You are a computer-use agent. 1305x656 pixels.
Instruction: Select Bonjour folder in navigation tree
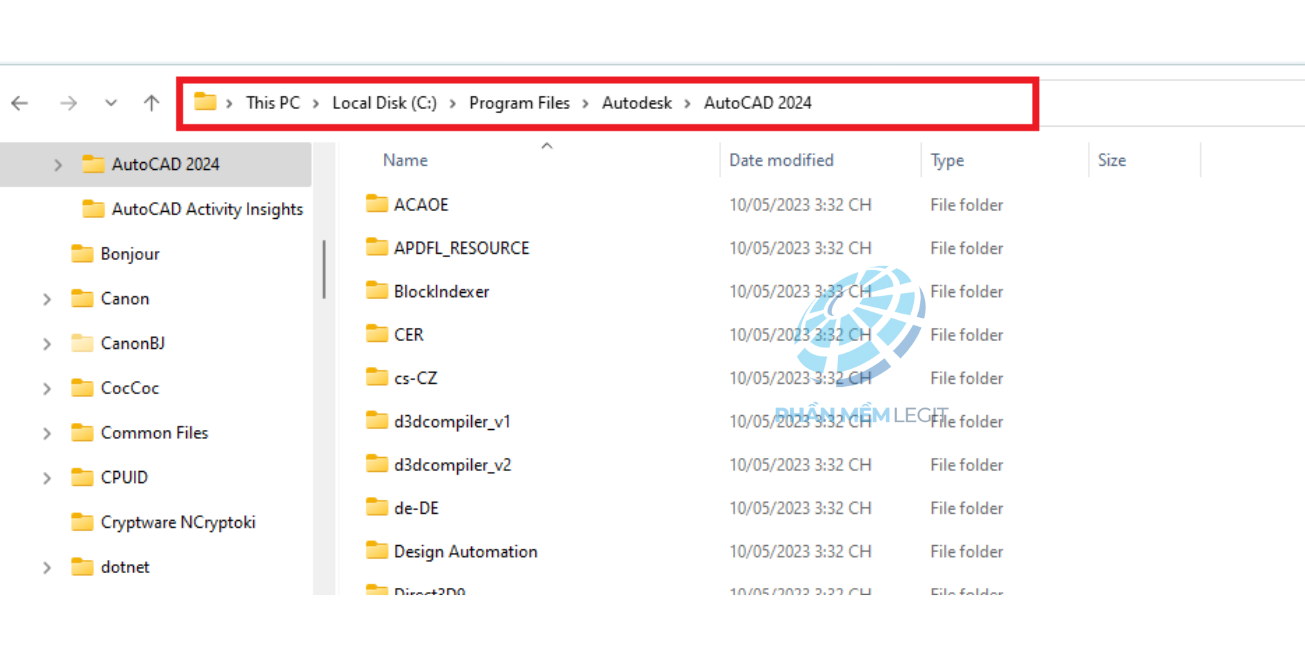coord(130,254)
